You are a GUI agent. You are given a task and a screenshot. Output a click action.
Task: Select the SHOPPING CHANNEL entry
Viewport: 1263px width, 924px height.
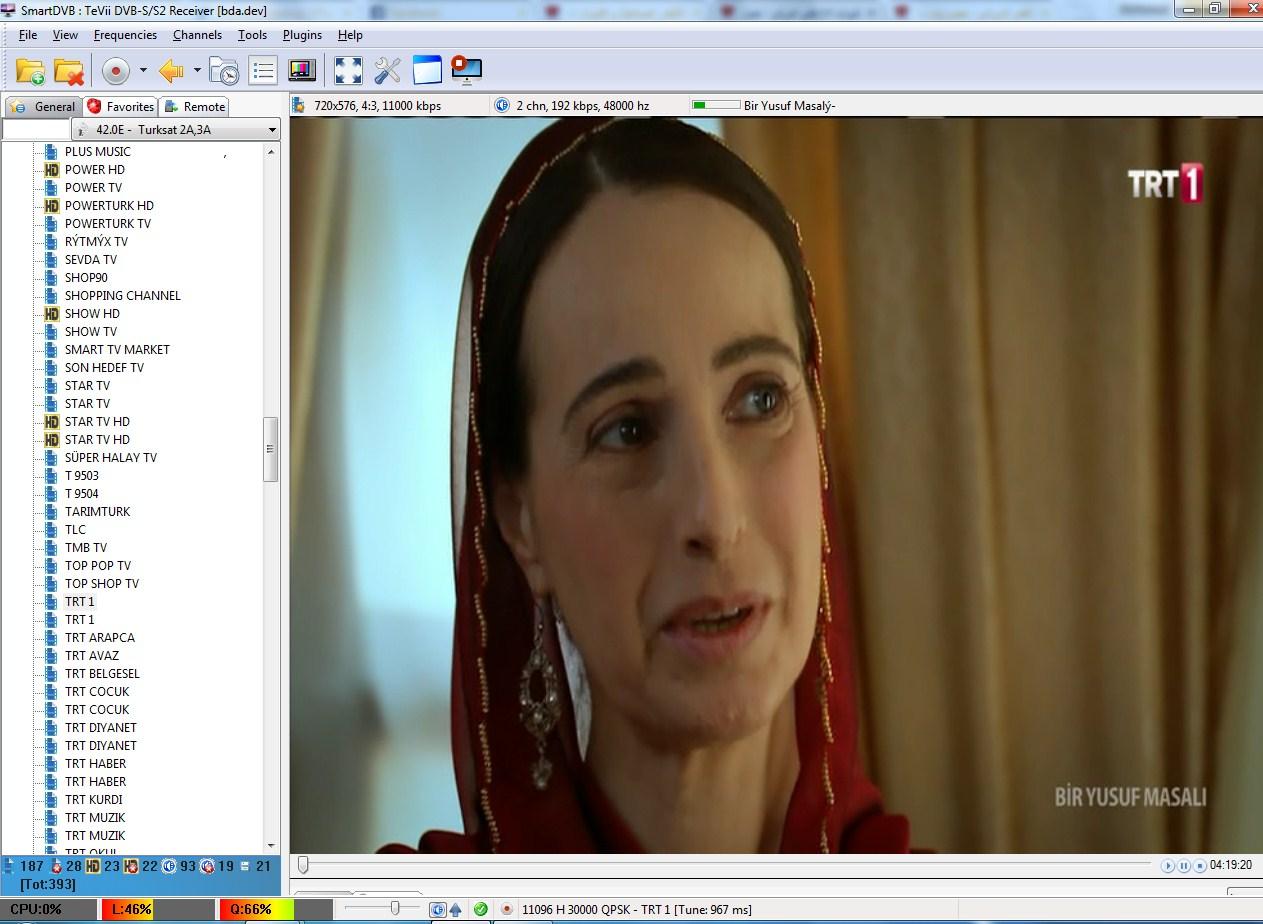pyautogui.click(x=123, y=296)
